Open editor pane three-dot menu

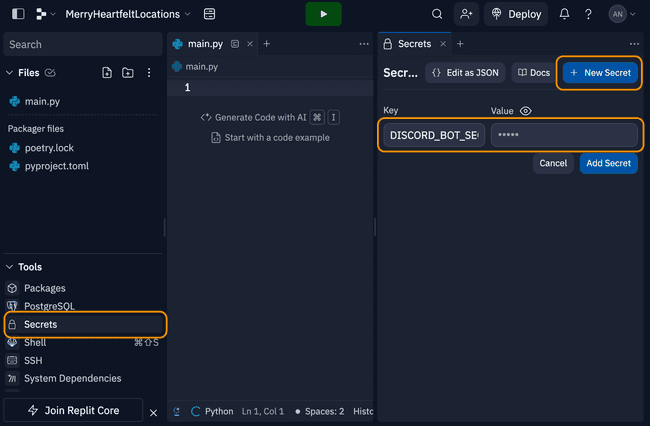tap(364, 44)
